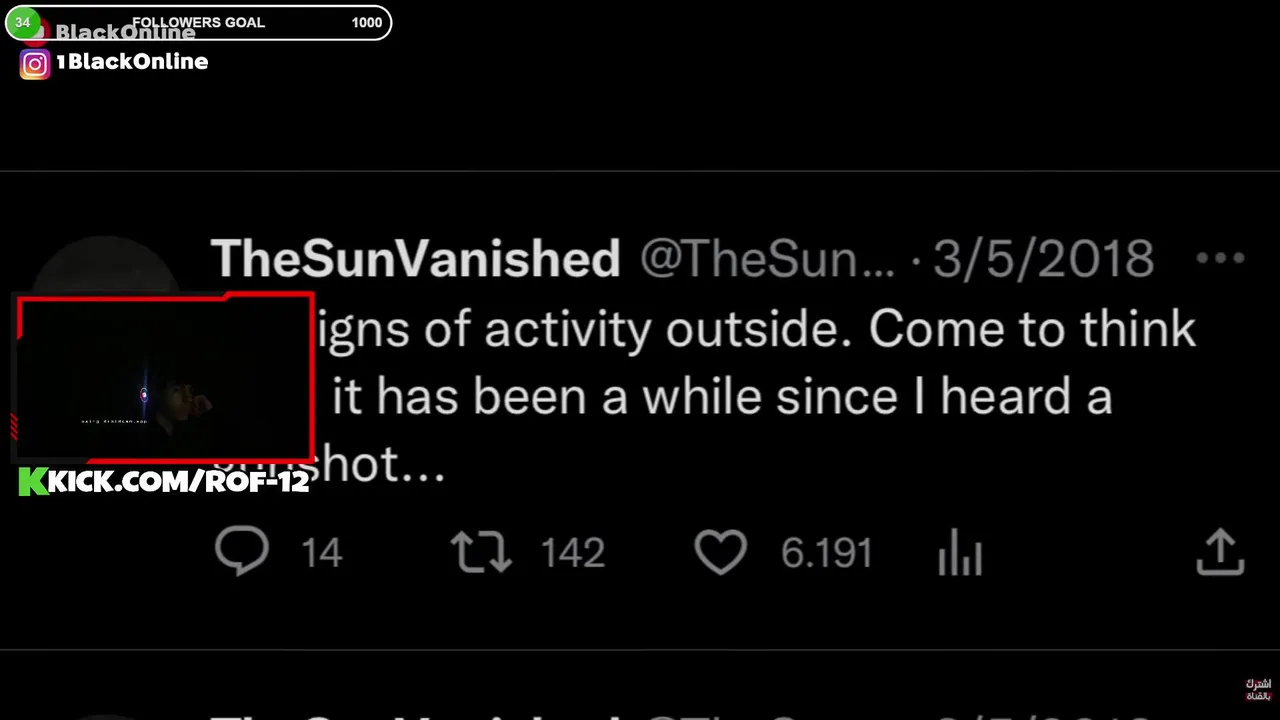Click the red-framed webcam overlay
This screenshot has height=720, width=1280.
[165, 377]
